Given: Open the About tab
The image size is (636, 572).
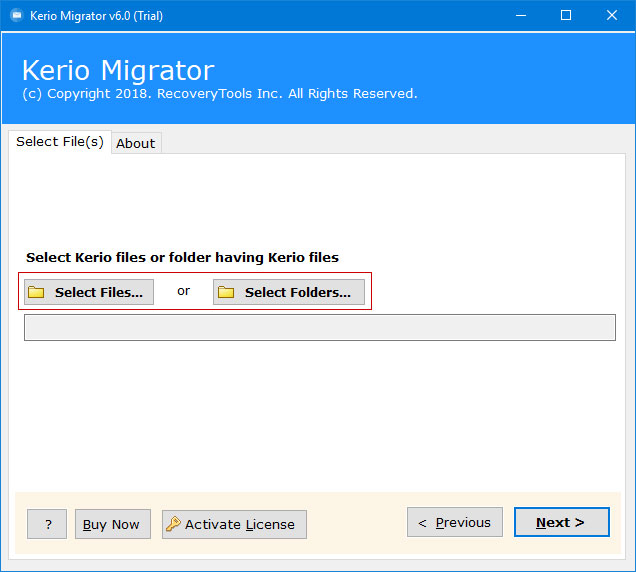Looking at the screenshot, I should tap(136, 143).
